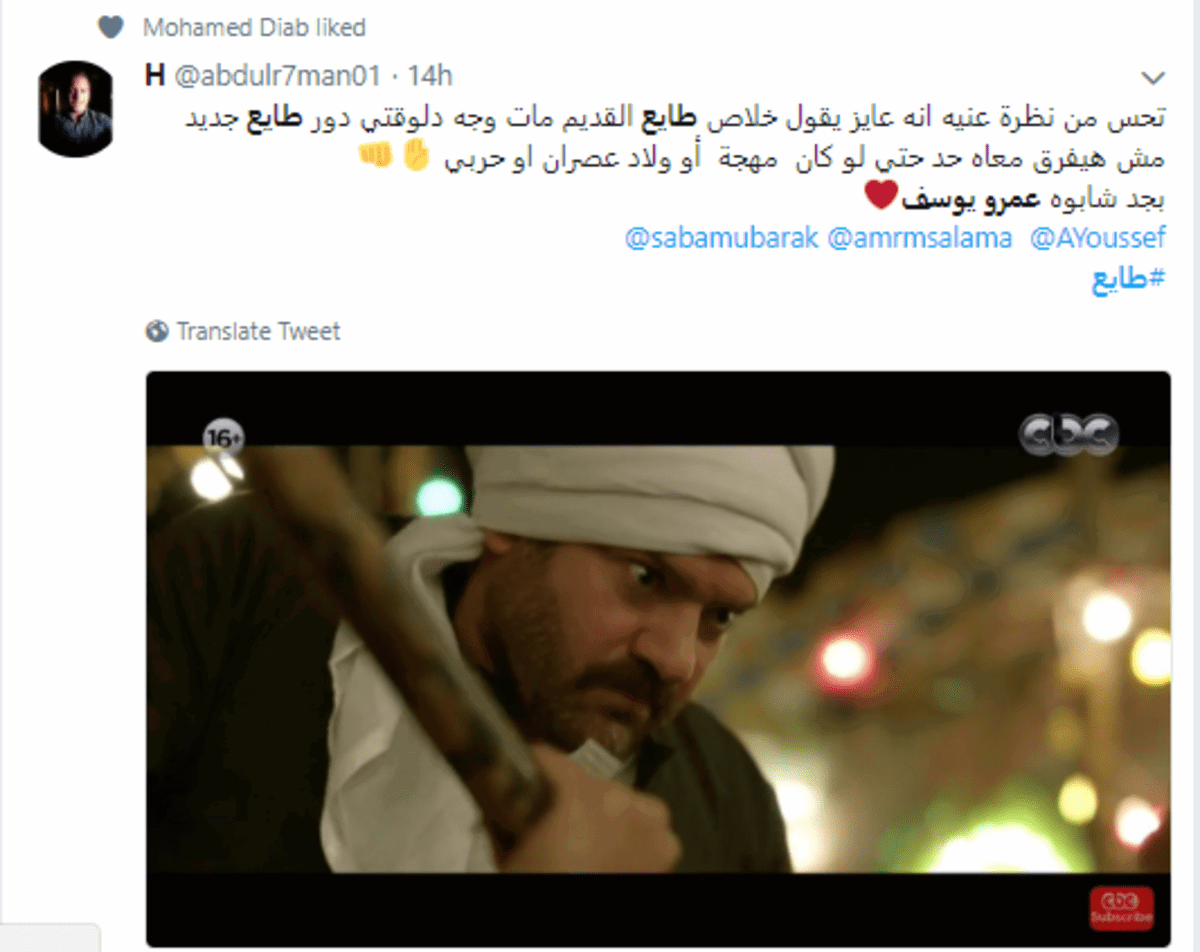Open the tweet via the 14h timestamp
This screenshot has width=1200, height=952.
[x=432, y=76]
